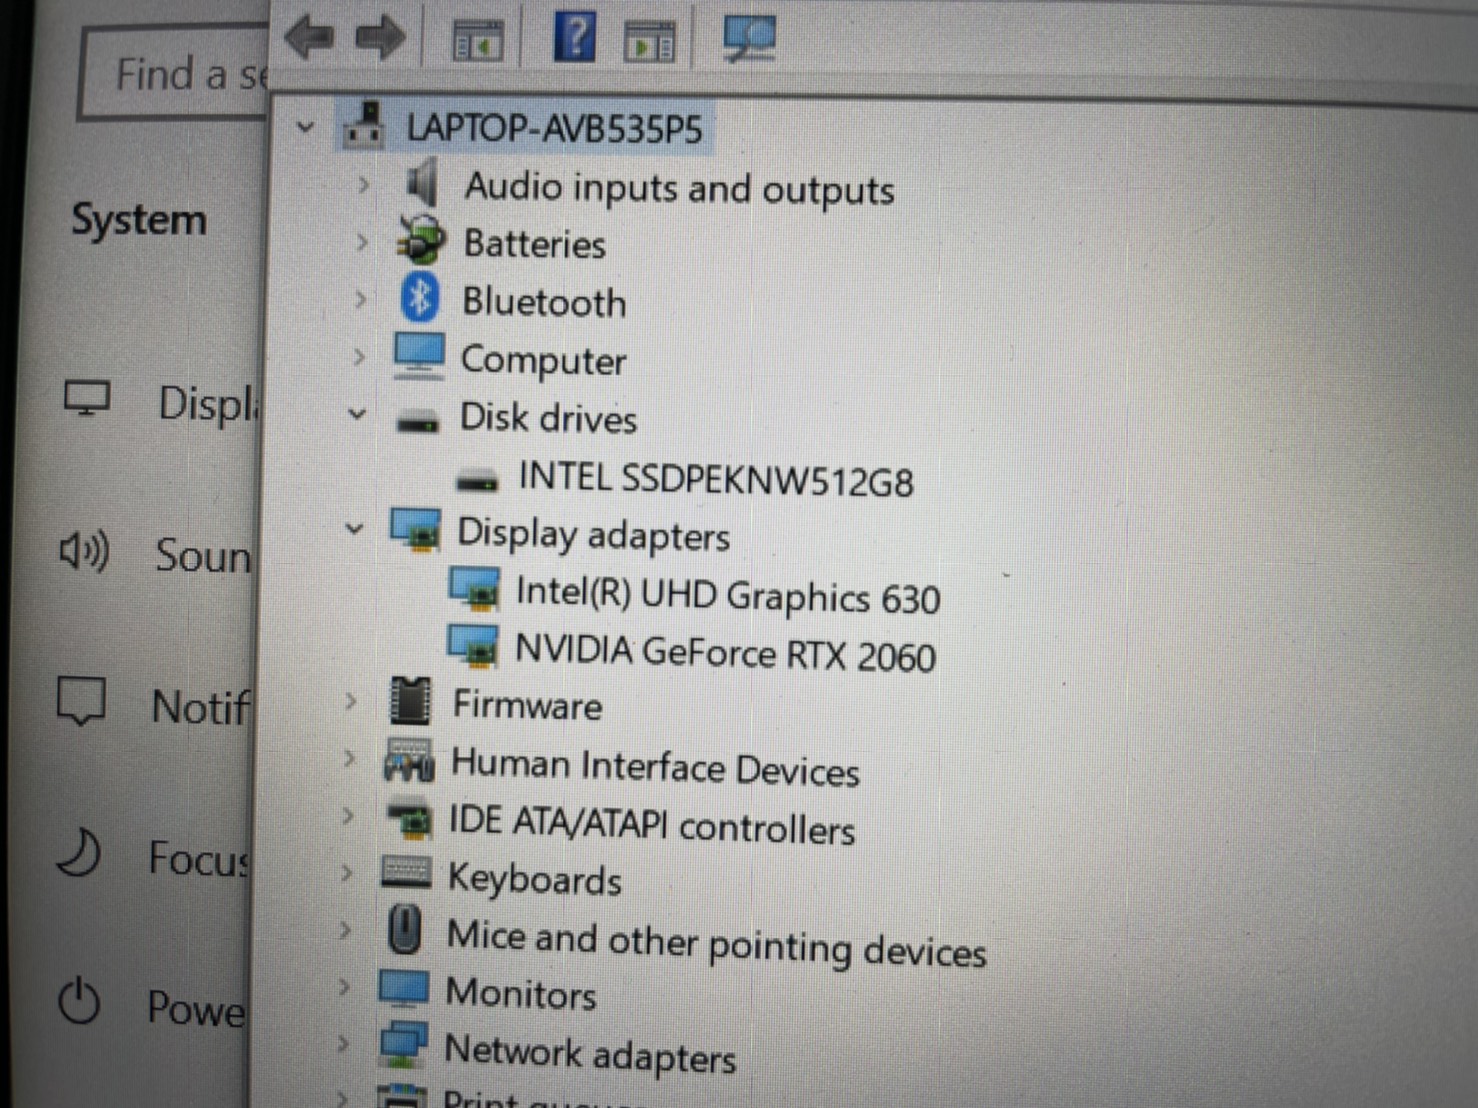
Task: Expand the Audio inputs and outputs node
Action: click(x=363, y=185)
